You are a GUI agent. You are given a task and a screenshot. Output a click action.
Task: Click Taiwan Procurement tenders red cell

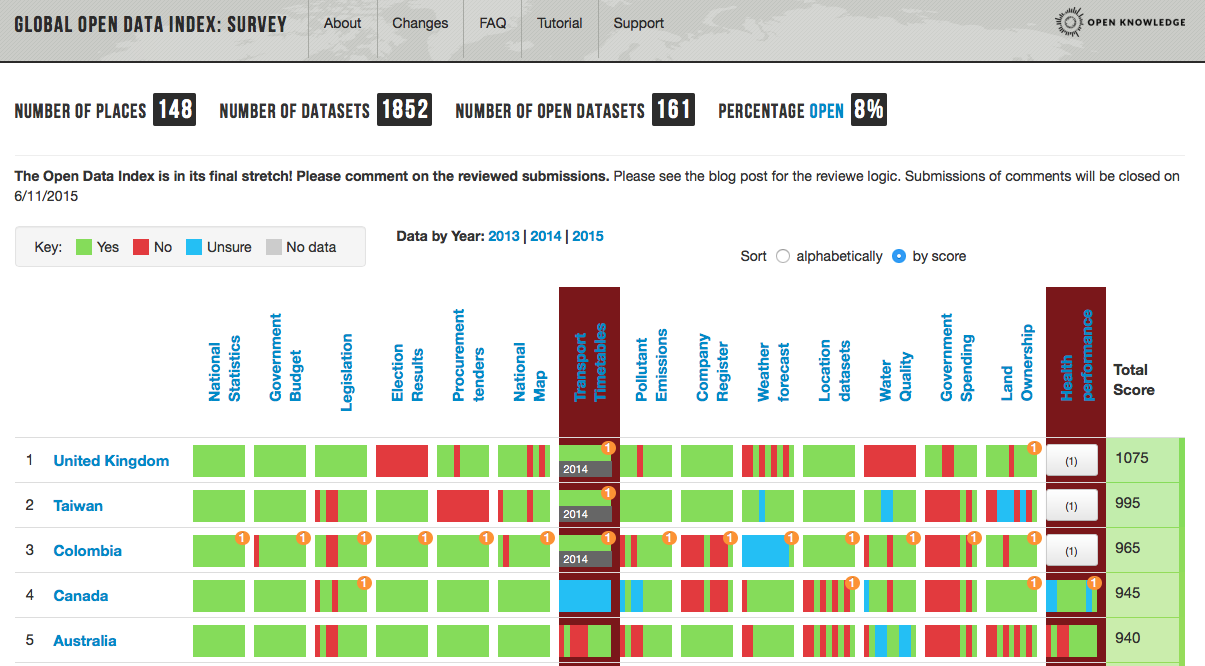click(x=463, y=506)
